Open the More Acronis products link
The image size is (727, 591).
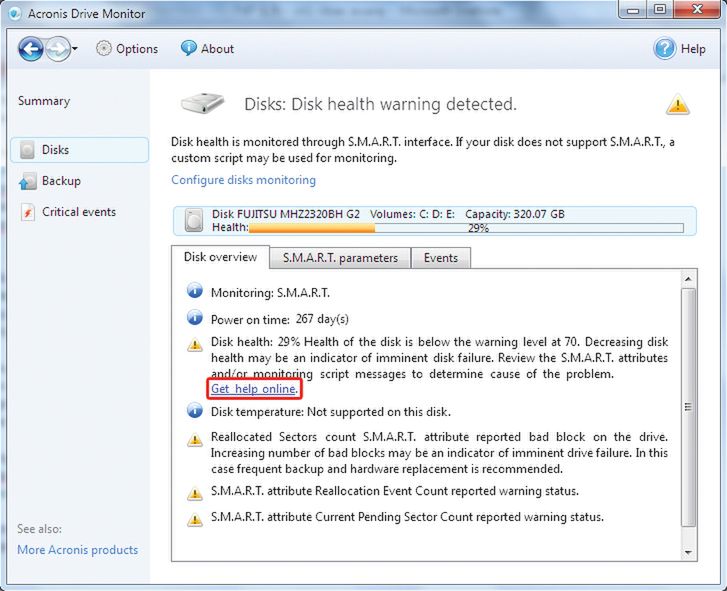(x=77, y=550)
